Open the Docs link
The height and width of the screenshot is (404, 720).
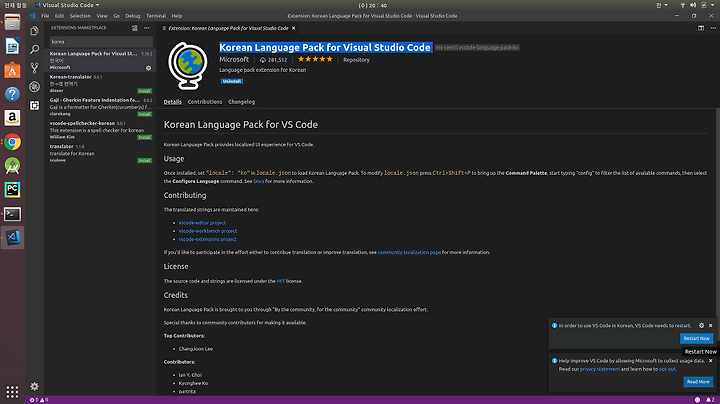pos(259,181)
